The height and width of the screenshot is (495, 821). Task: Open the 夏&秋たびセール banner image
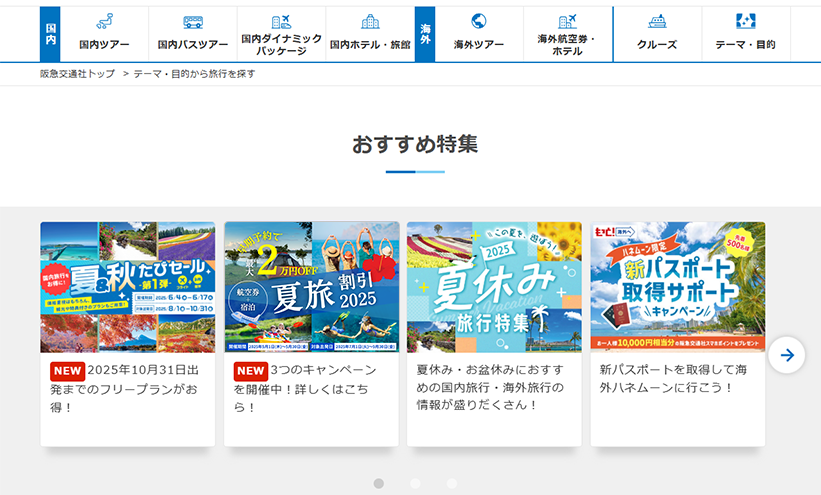pyautogui.click(x=127, y=287)
